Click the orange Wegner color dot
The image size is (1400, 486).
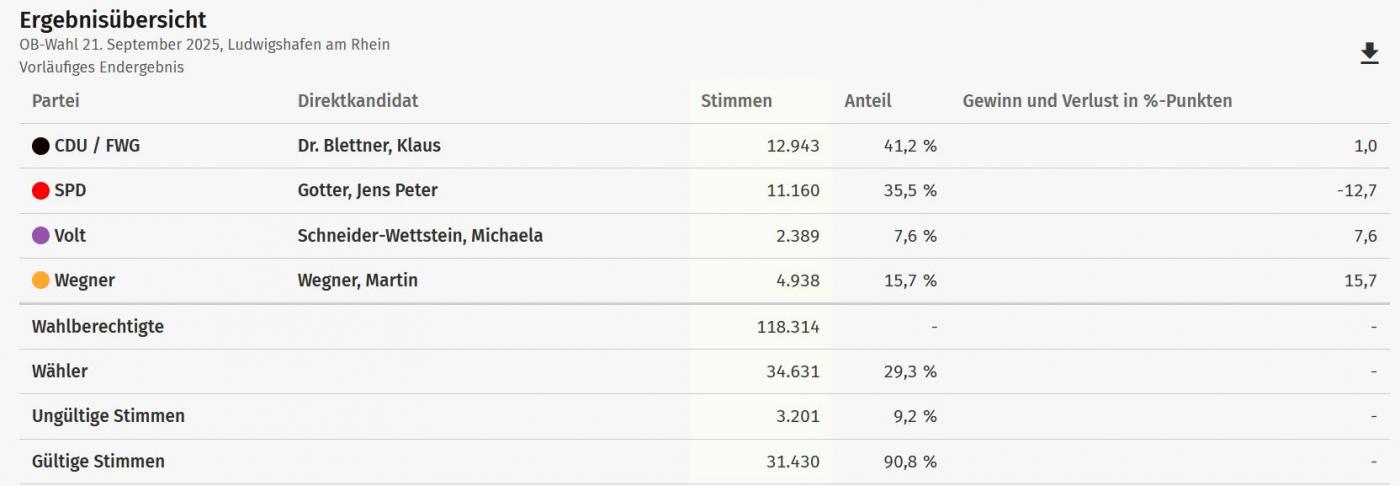(41, 281)
